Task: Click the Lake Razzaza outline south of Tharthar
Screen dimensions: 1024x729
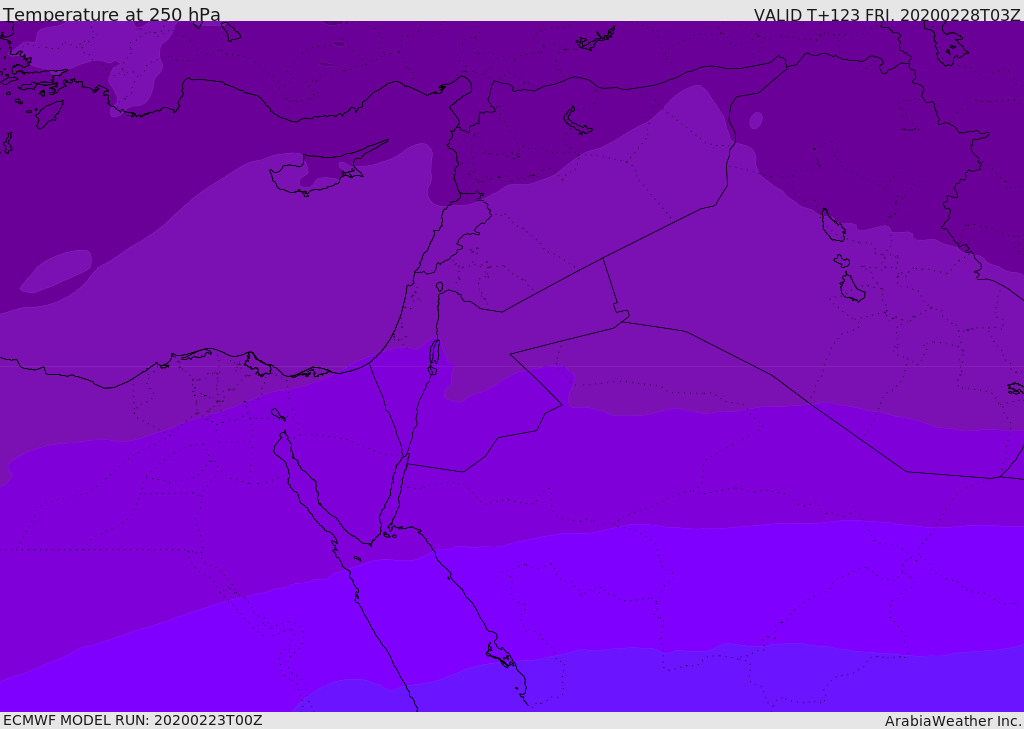Action: click(x=852, y=288)
